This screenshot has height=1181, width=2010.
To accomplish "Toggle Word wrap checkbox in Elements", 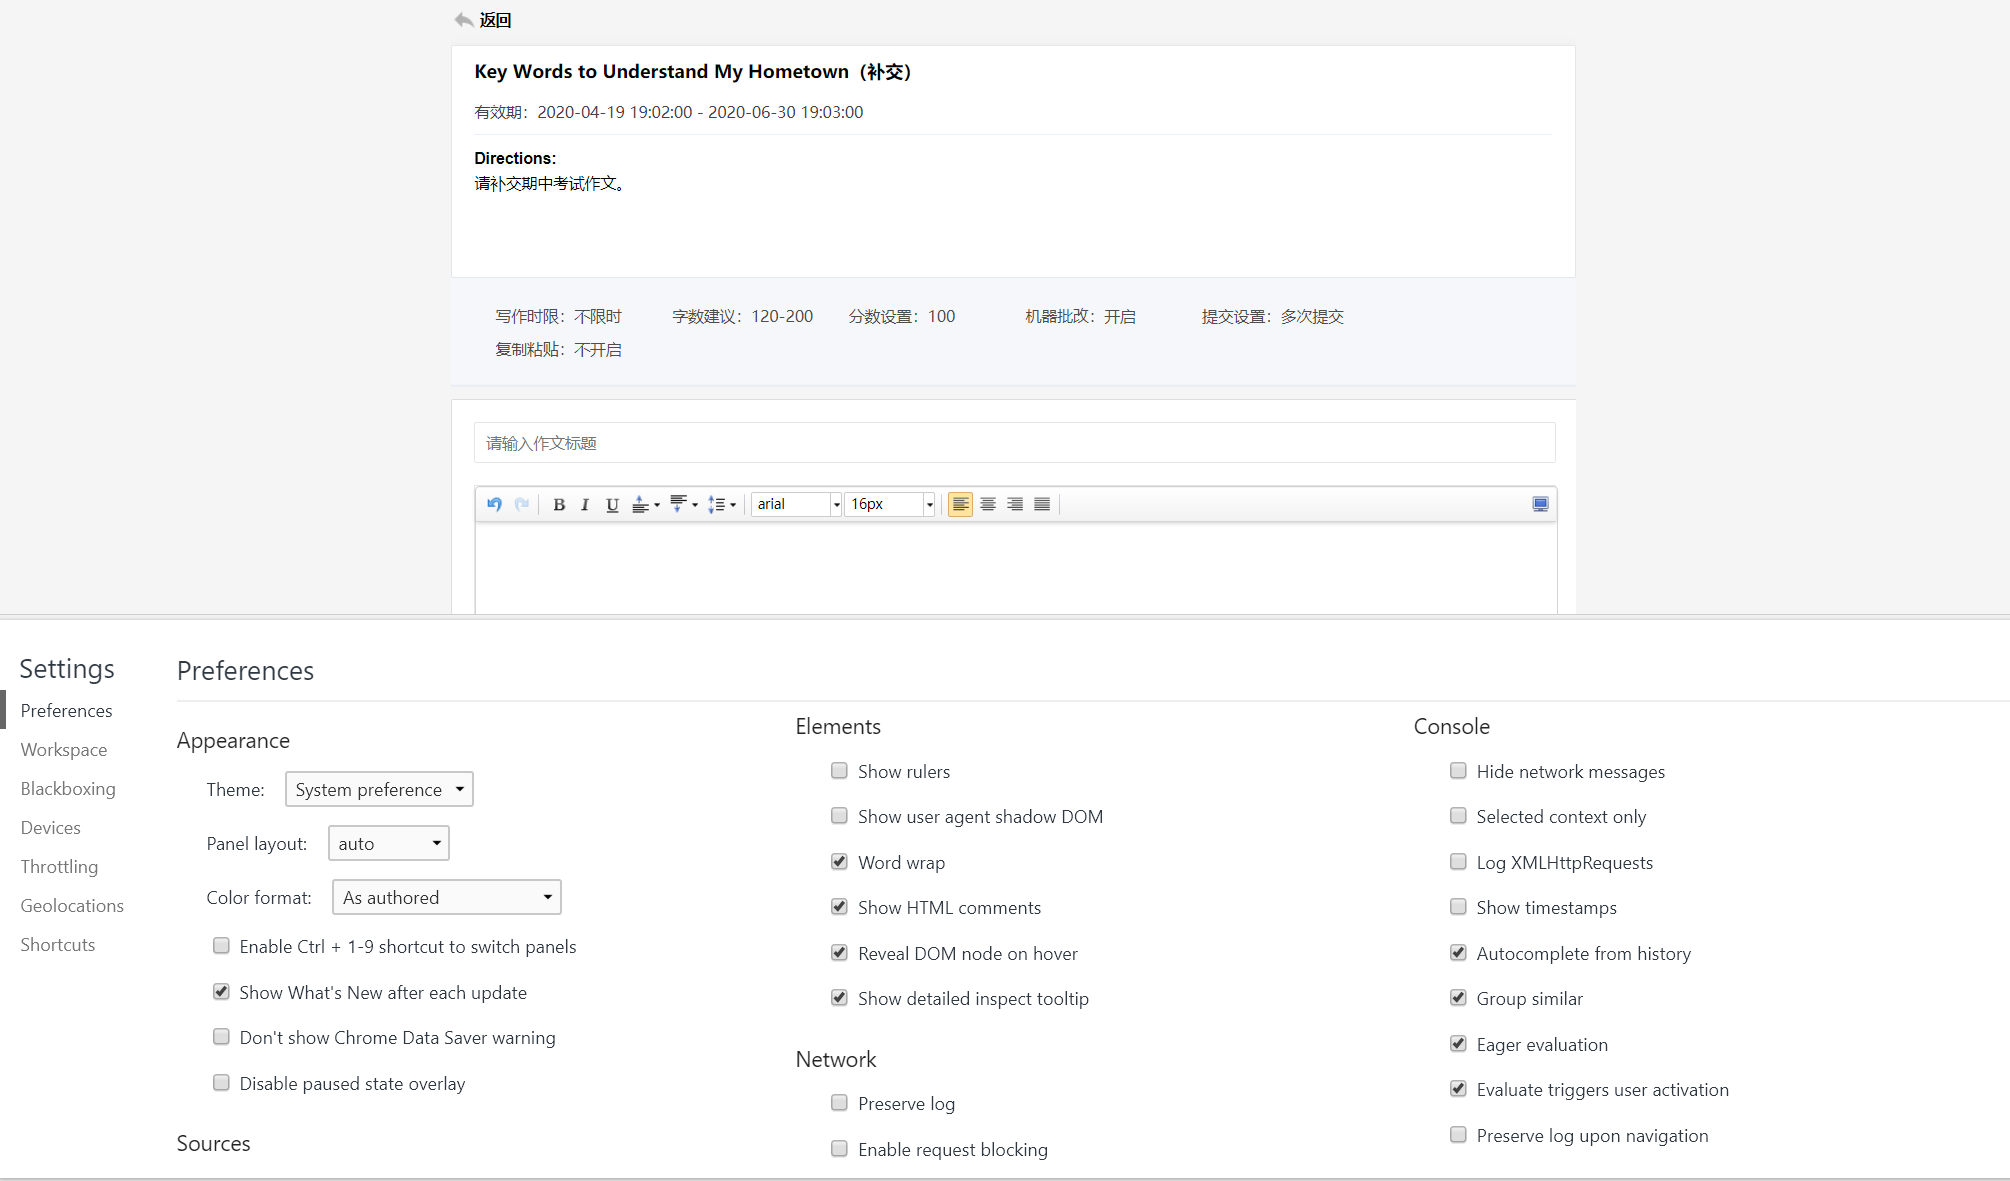I will coord(839,862).
